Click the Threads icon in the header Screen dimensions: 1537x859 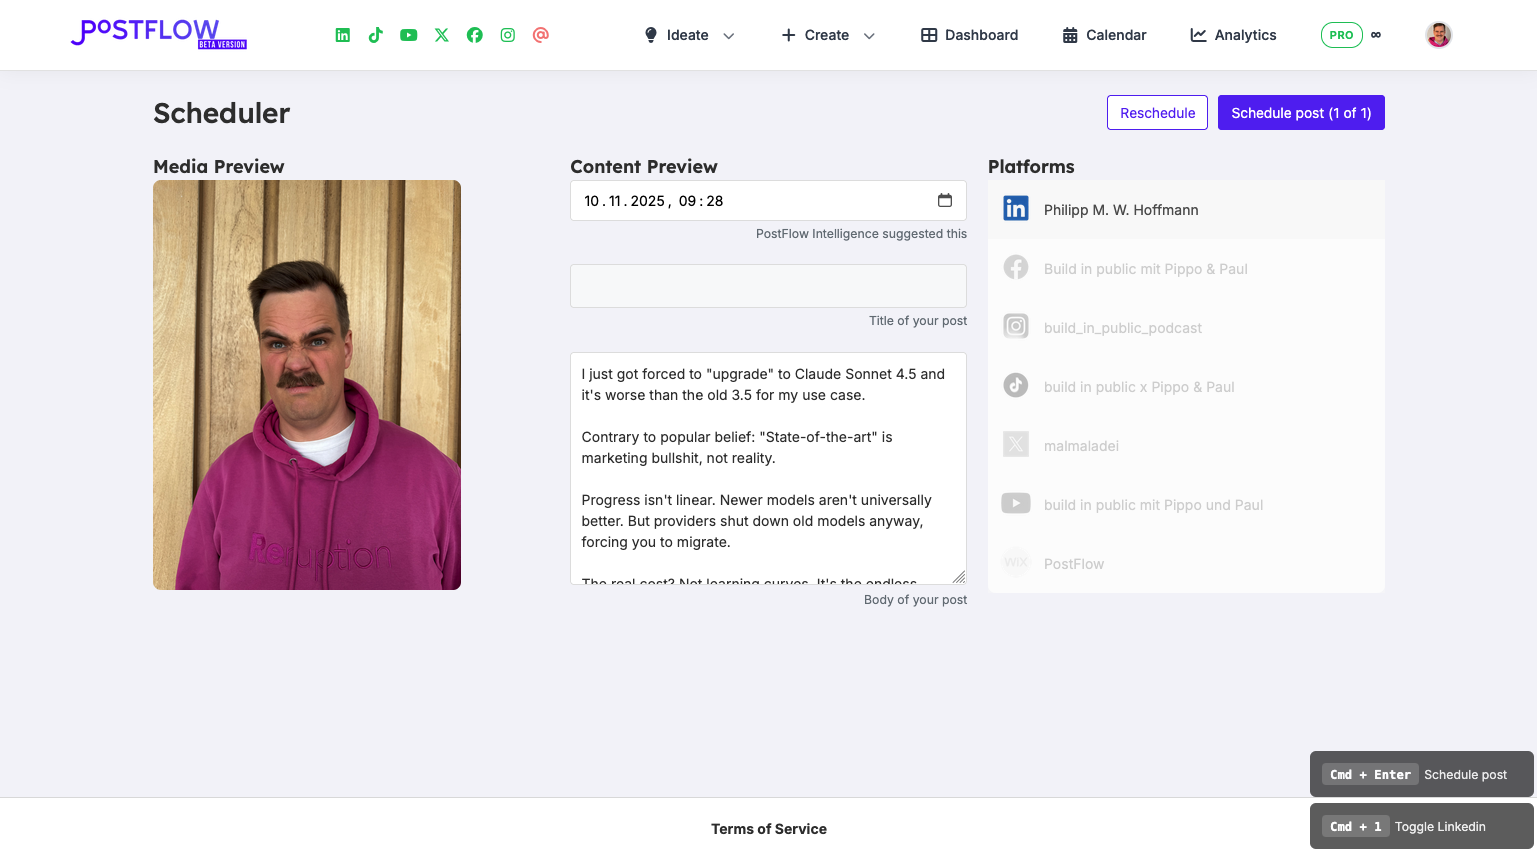click(x=541, y=34)
